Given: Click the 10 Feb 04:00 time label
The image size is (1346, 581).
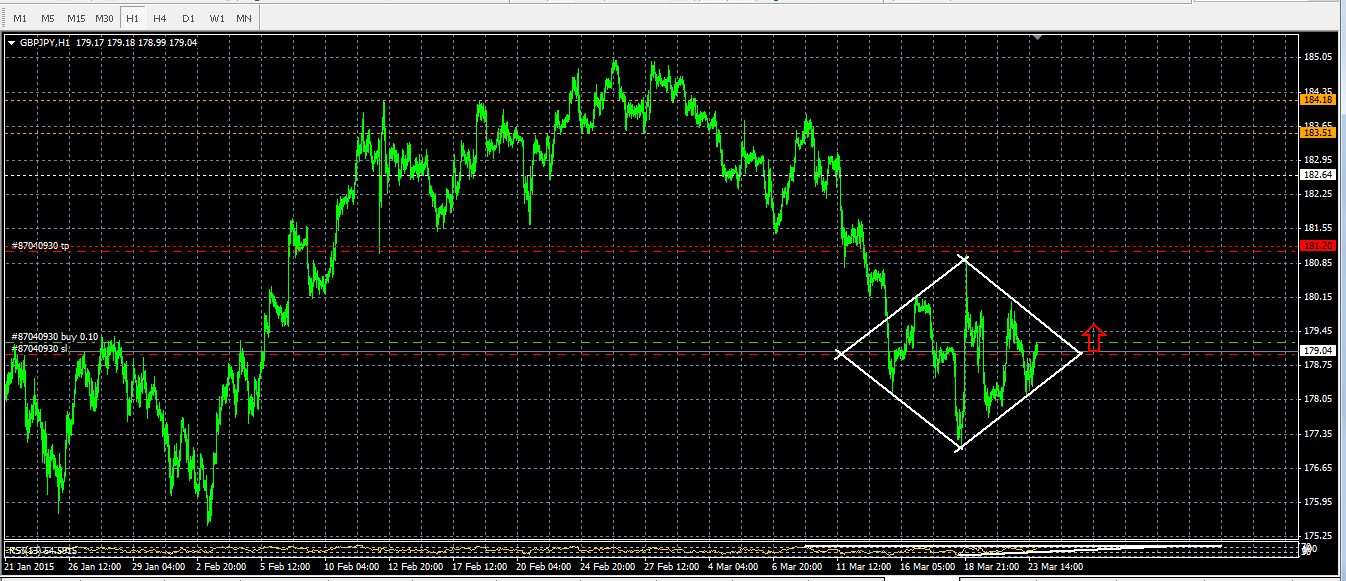Looking at the screenshot, I should (351, 566).
